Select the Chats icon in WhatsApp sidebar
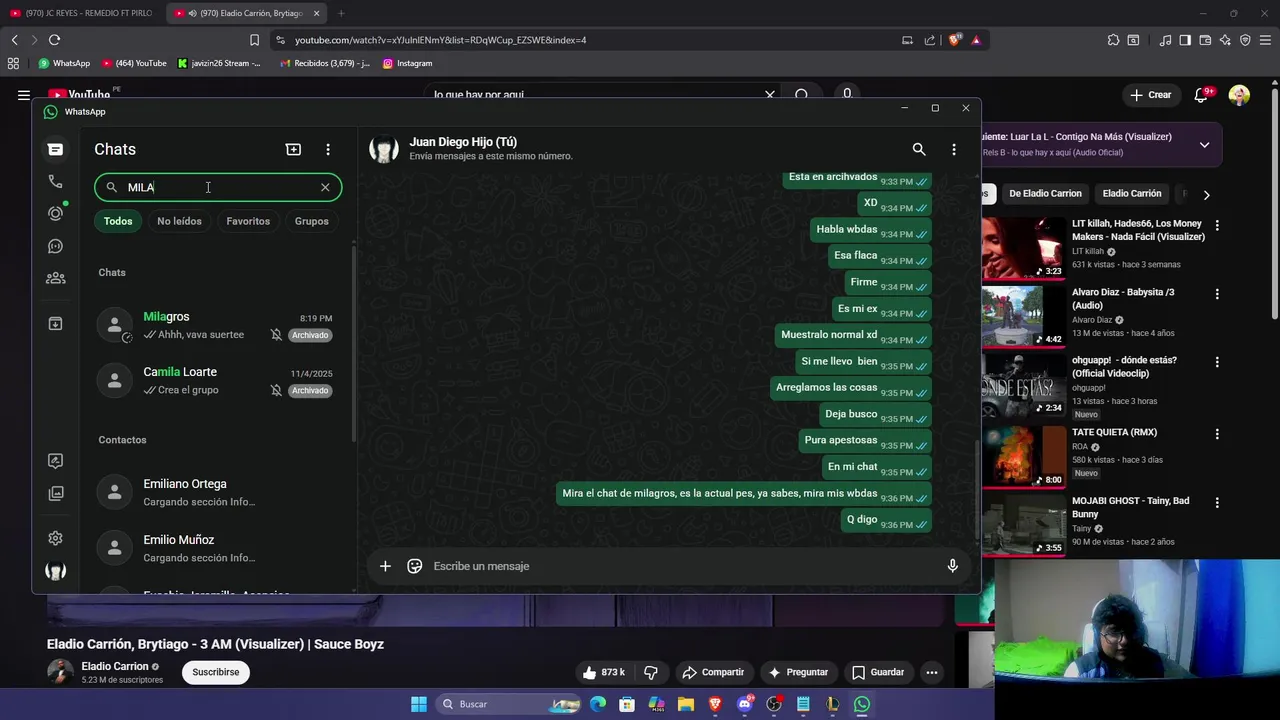The width and height of the screenshot is (1280, 720). [55, 149]
